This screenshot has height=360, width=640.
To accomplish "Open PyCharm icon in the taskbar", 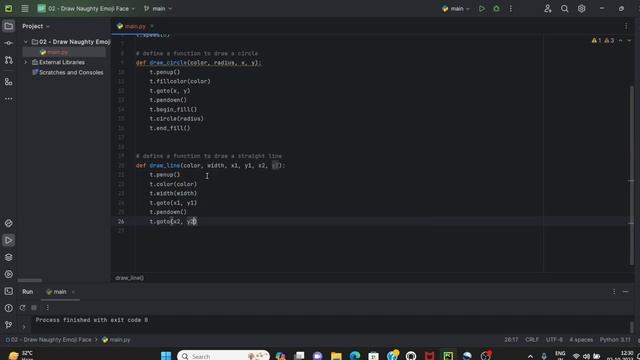I will 448,356.
